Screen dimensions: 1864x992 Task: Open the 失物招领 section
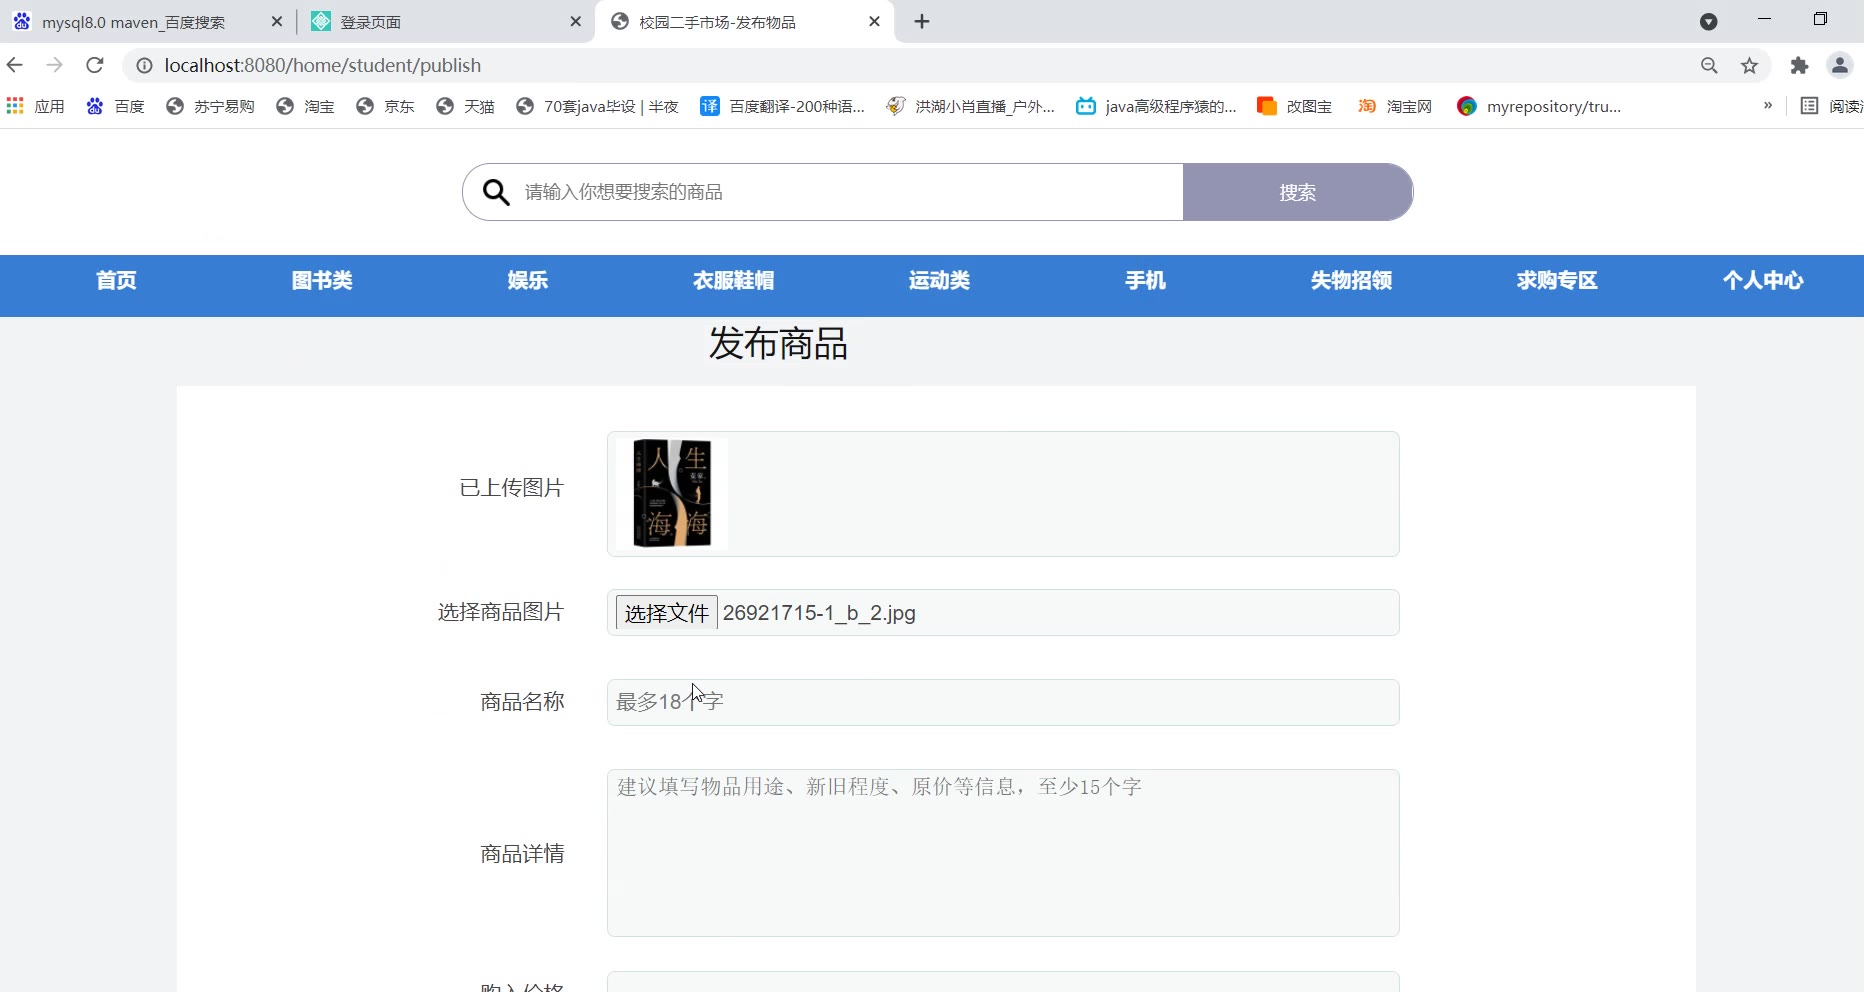pos(1351,281)
